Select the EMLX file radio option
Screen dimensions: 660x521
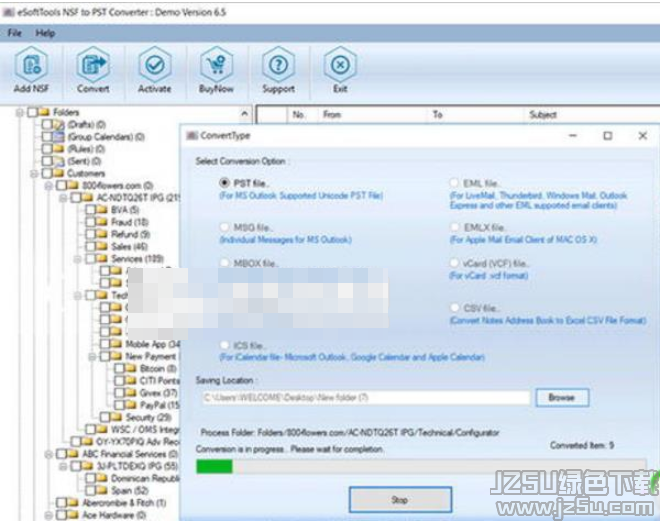[x=454, y=227]
